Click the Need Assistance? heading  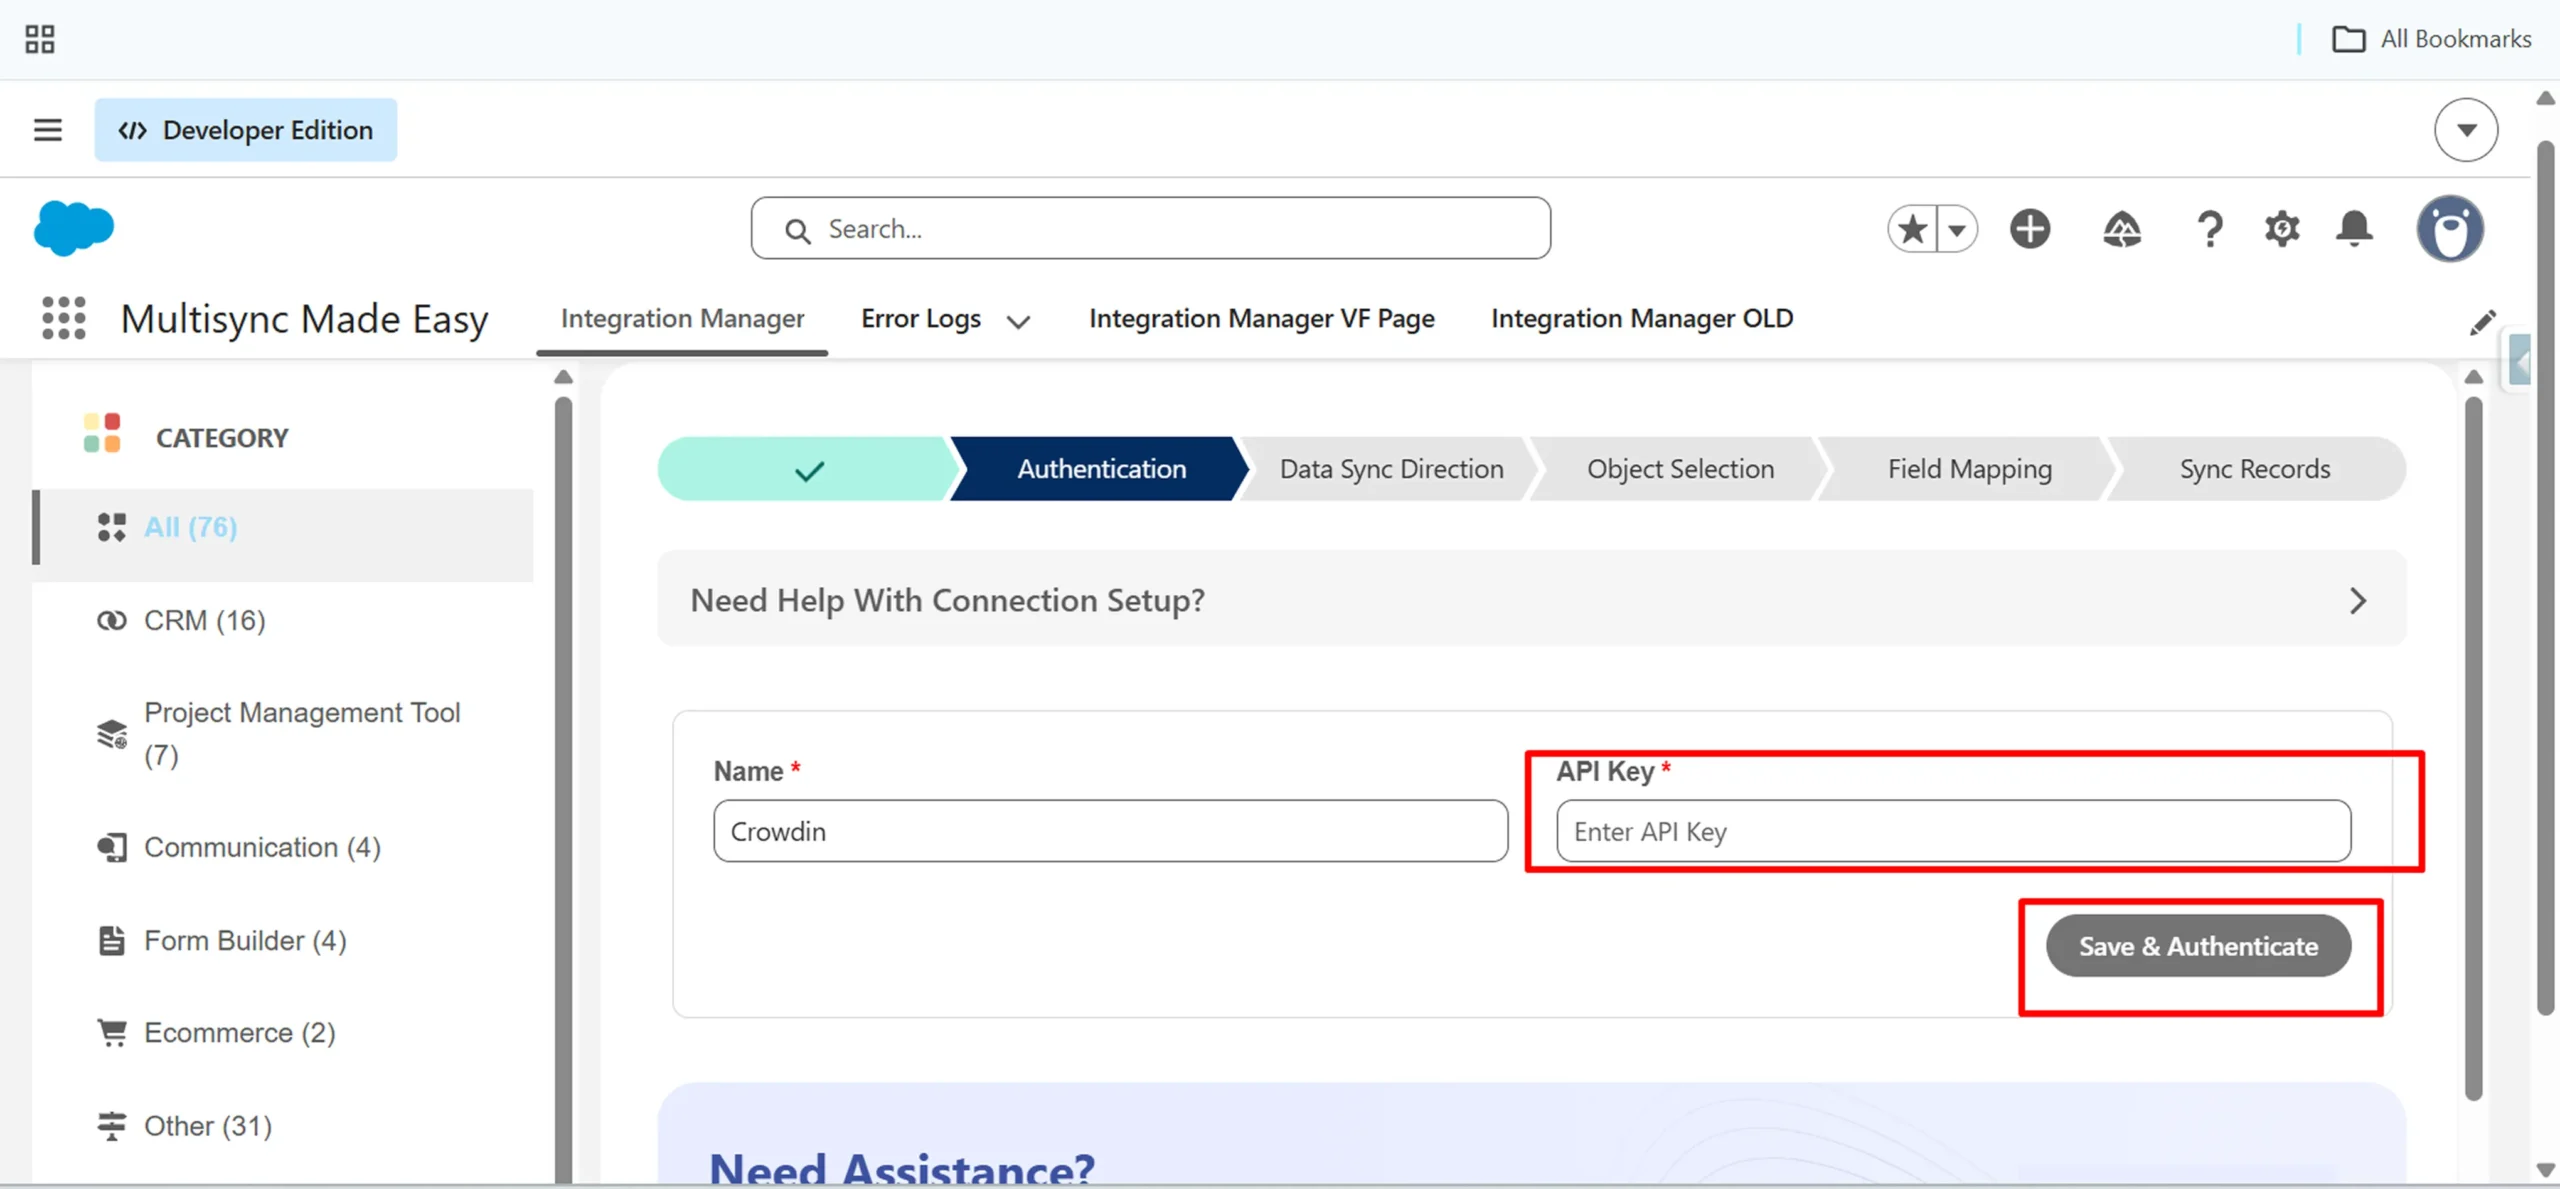click(902, 1168)
